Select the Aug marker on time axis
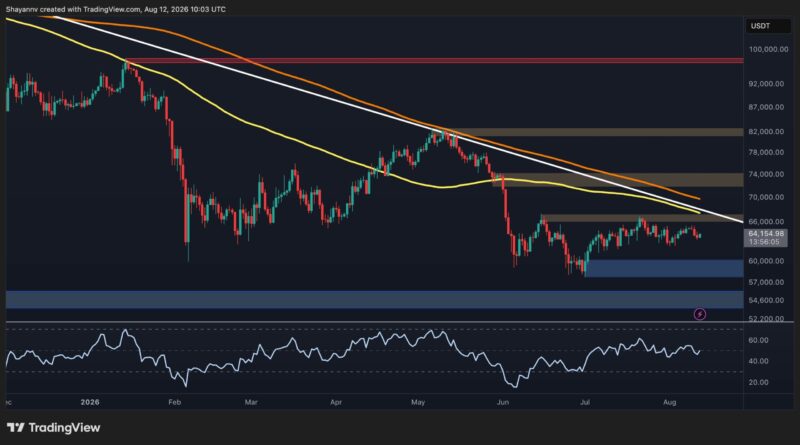Viewport: 800px width, 445px height. click(669, 402)
